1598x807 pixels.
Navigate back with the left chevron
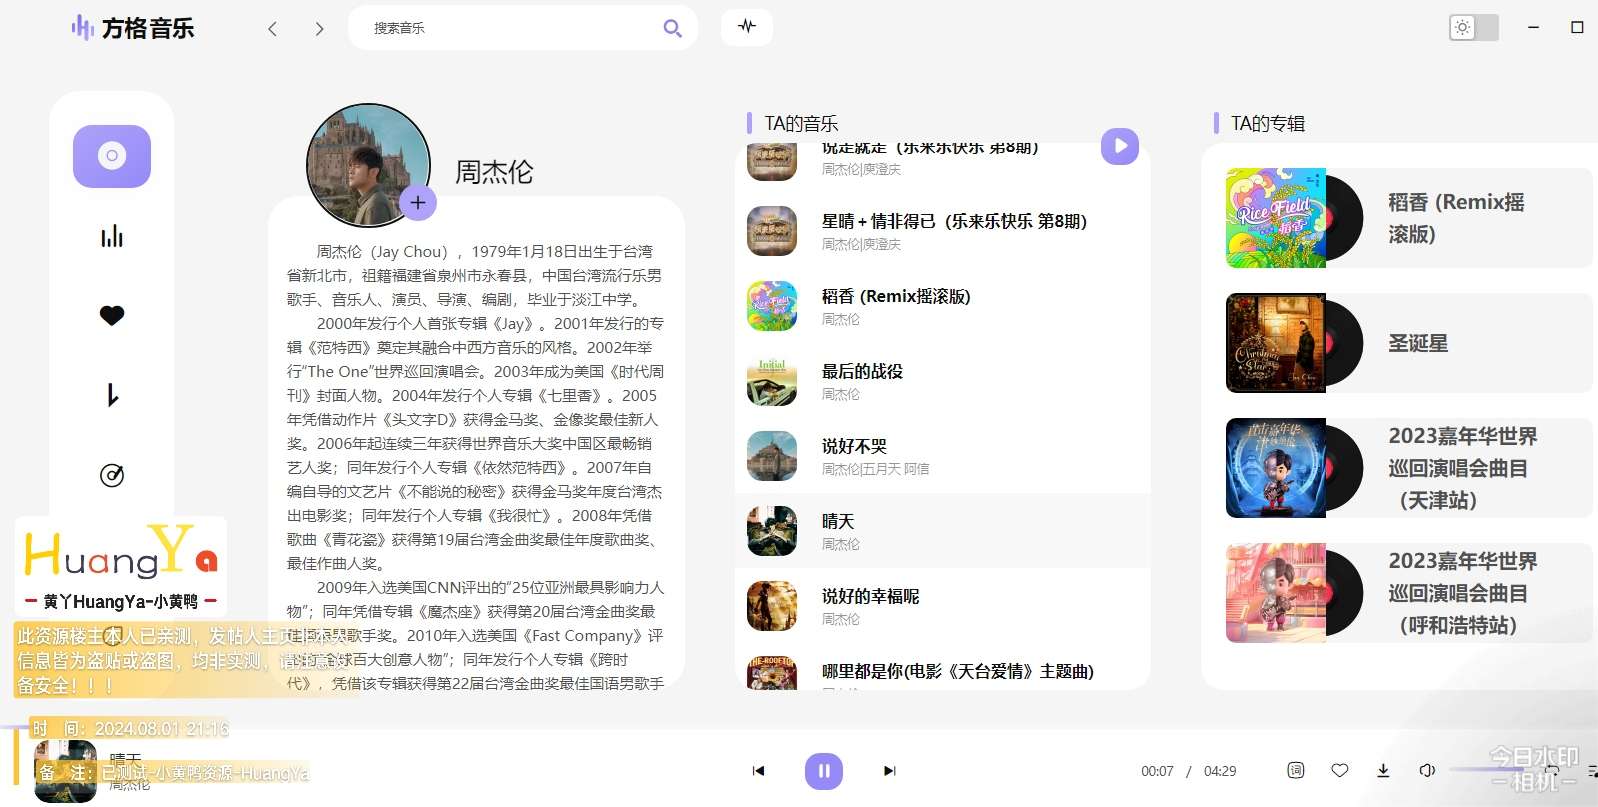(x=272, y=29)
